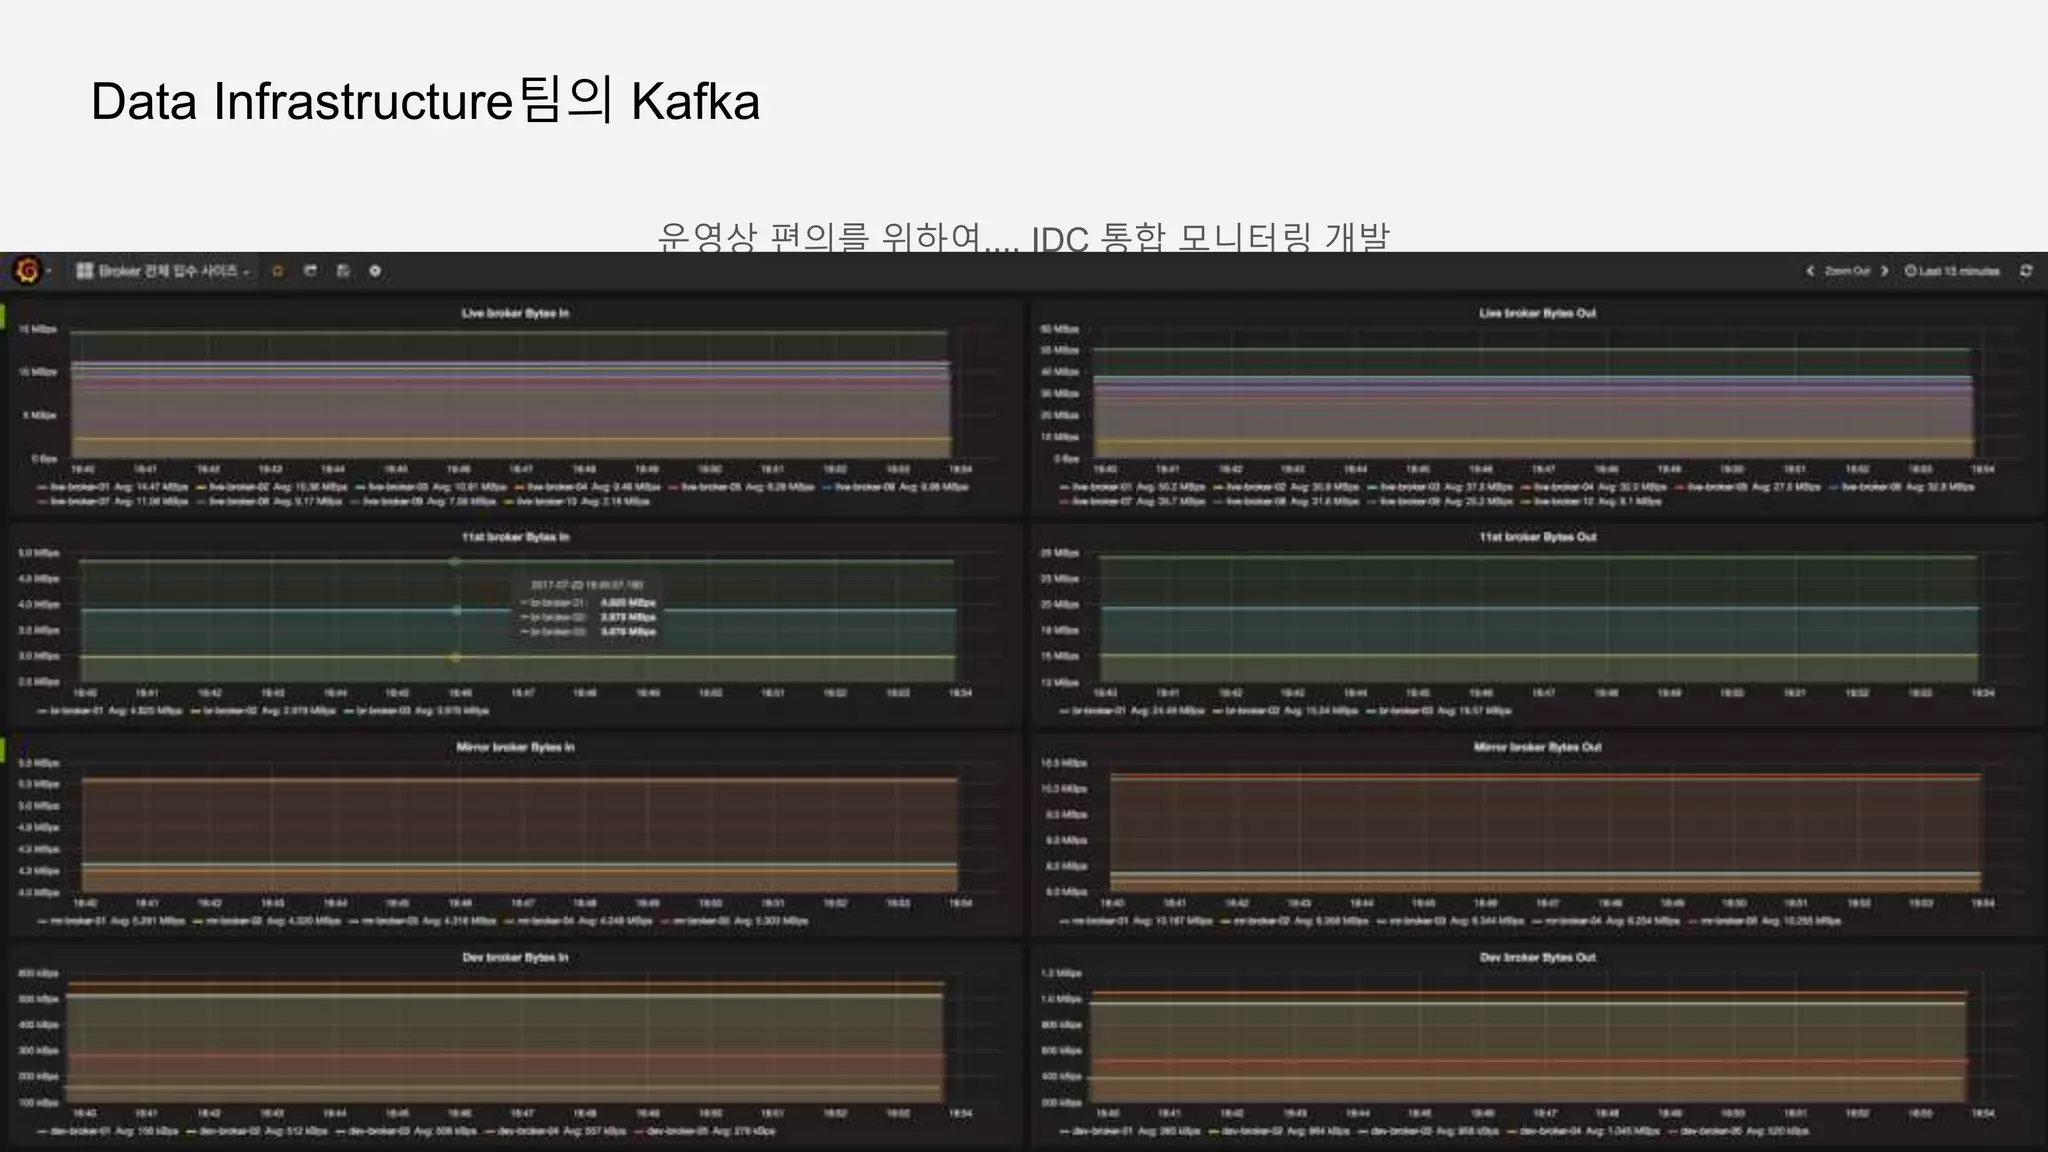This screenshot has height=1152, width=2048.
Task: Shift time range backward arrow
Action: [1809, 271]
